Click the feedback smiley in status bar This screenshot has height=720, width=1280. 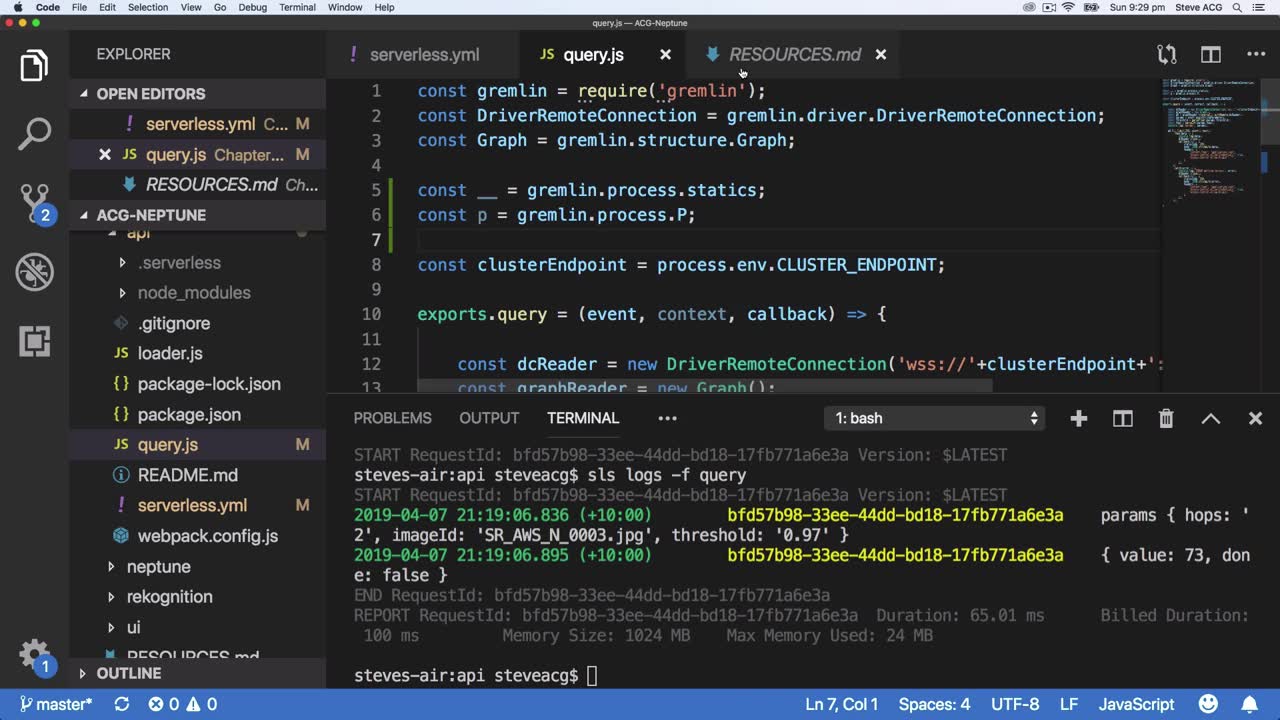coord(1209,704)
